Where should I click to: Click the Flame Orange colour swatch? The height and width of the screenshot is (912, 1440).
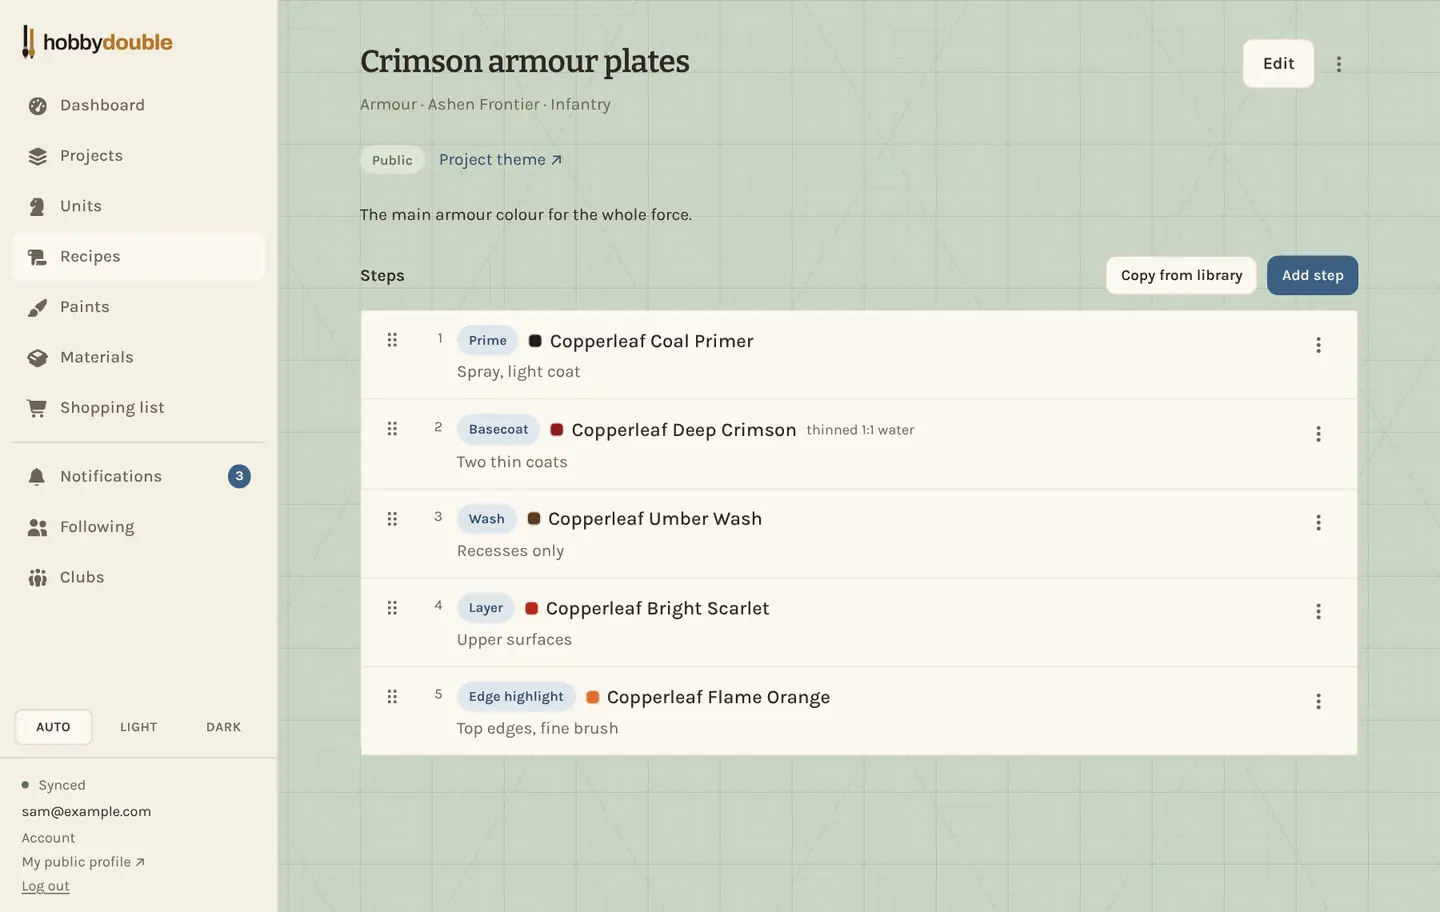point(592,697)
